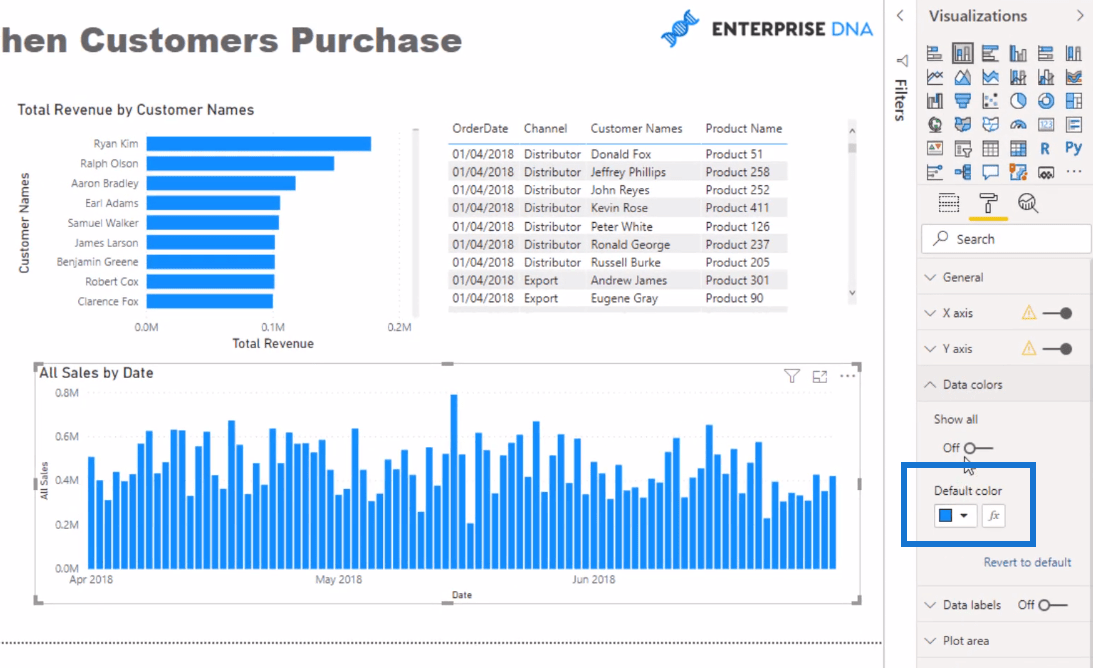This screenshot has height=668, width=1093.
Task: Select the Clustered column chart visual
Action: pos(1018,53)
